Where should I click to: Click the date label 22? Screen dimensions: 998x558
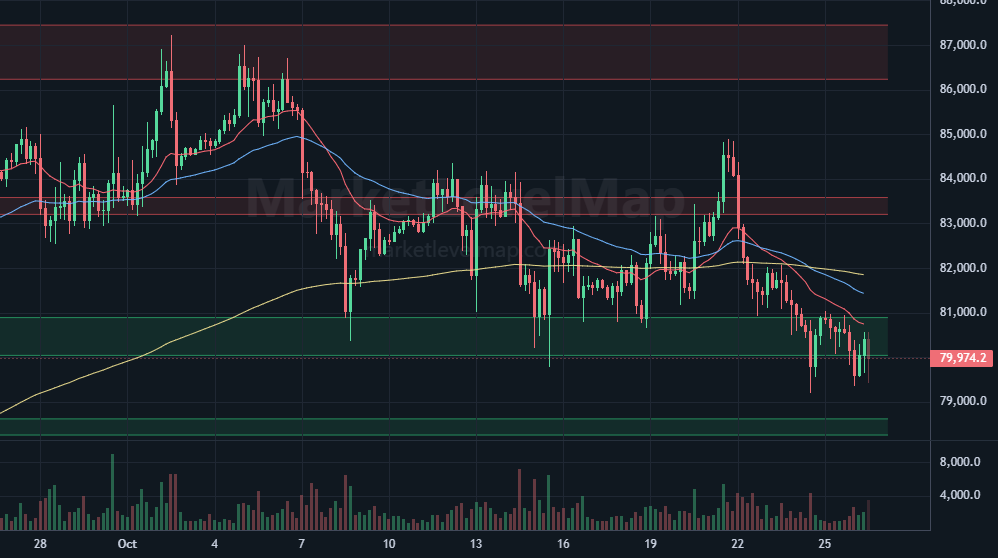738,544
